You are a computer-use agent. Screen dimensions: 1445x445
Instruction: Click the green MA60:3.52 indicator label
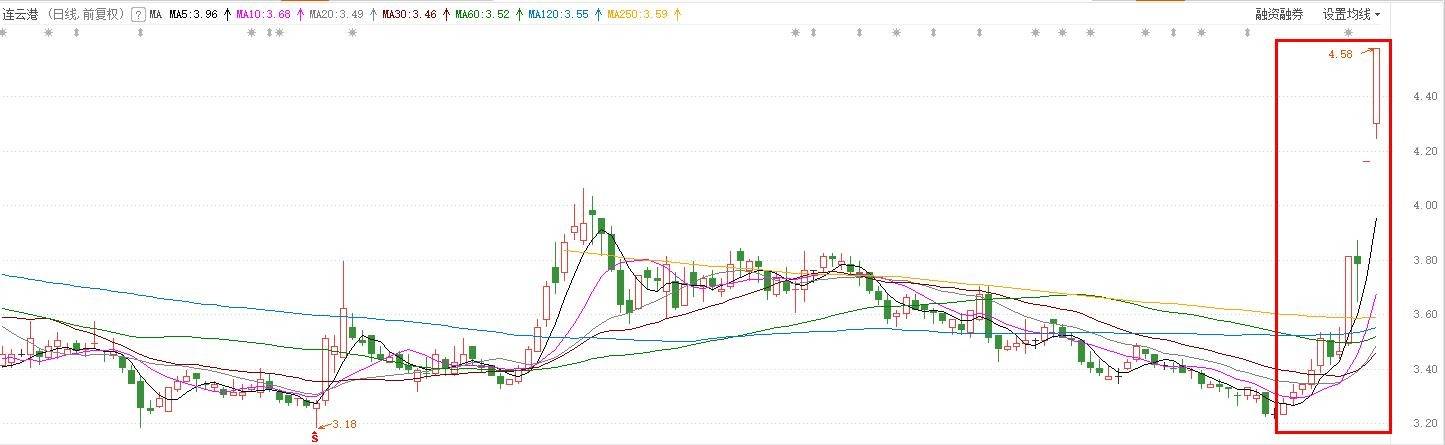point(481,15)
